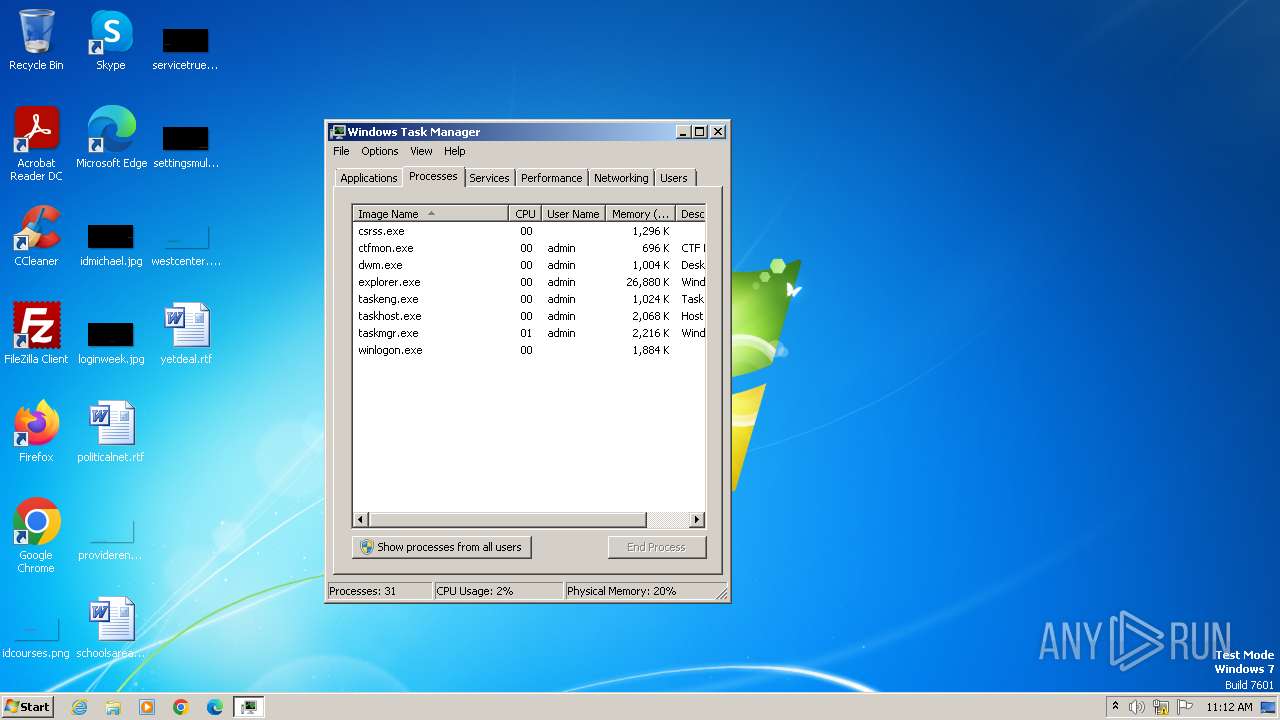Select the taskhost.exe process row
1280x720 pixels.
coord(529,316)
